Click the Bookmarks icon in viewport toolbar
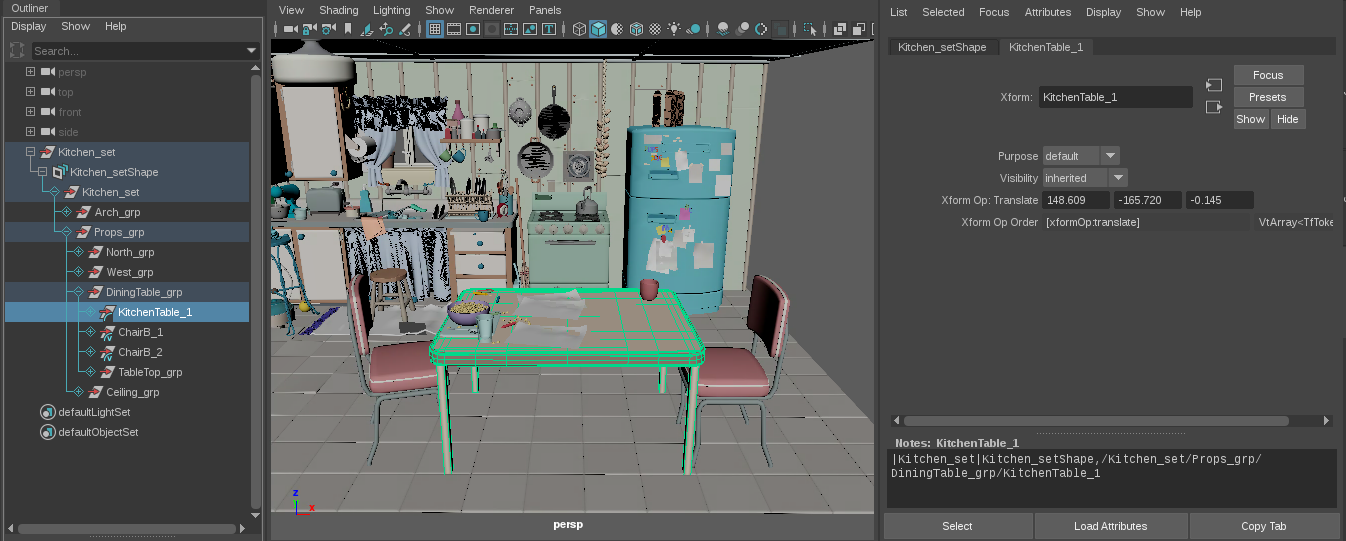This screenshot has width=1346, height=541. point(348,29)
